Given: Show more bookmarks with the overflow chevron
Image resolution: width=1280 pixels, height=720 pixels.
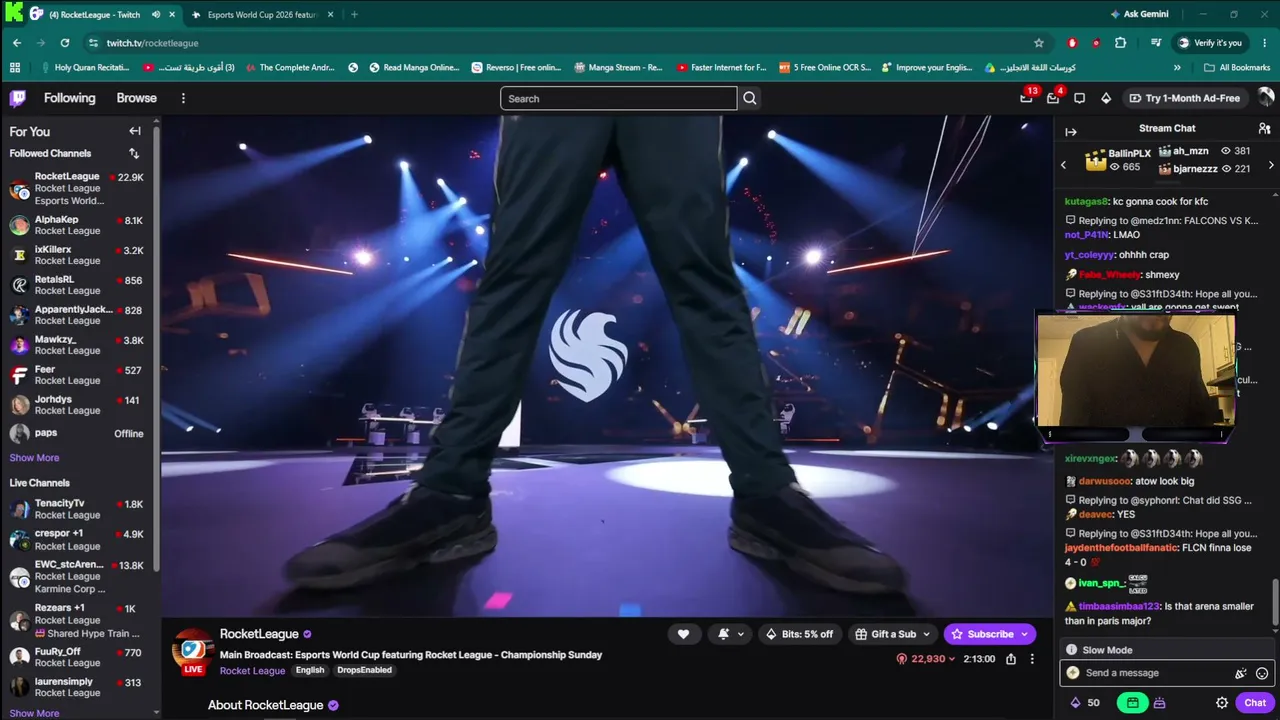Looking at the screenshot, I should click(1177, 68).
